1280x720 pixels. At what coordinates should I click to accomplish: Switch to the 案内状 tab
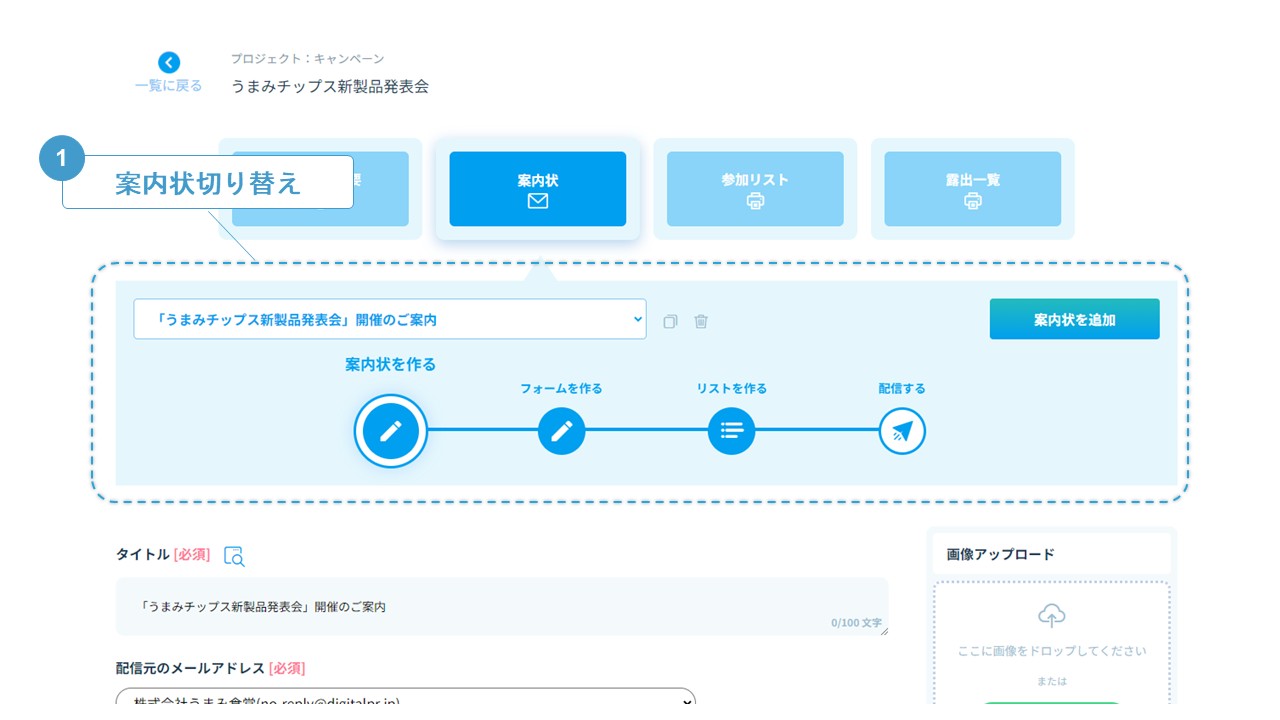tap(537, 189)
